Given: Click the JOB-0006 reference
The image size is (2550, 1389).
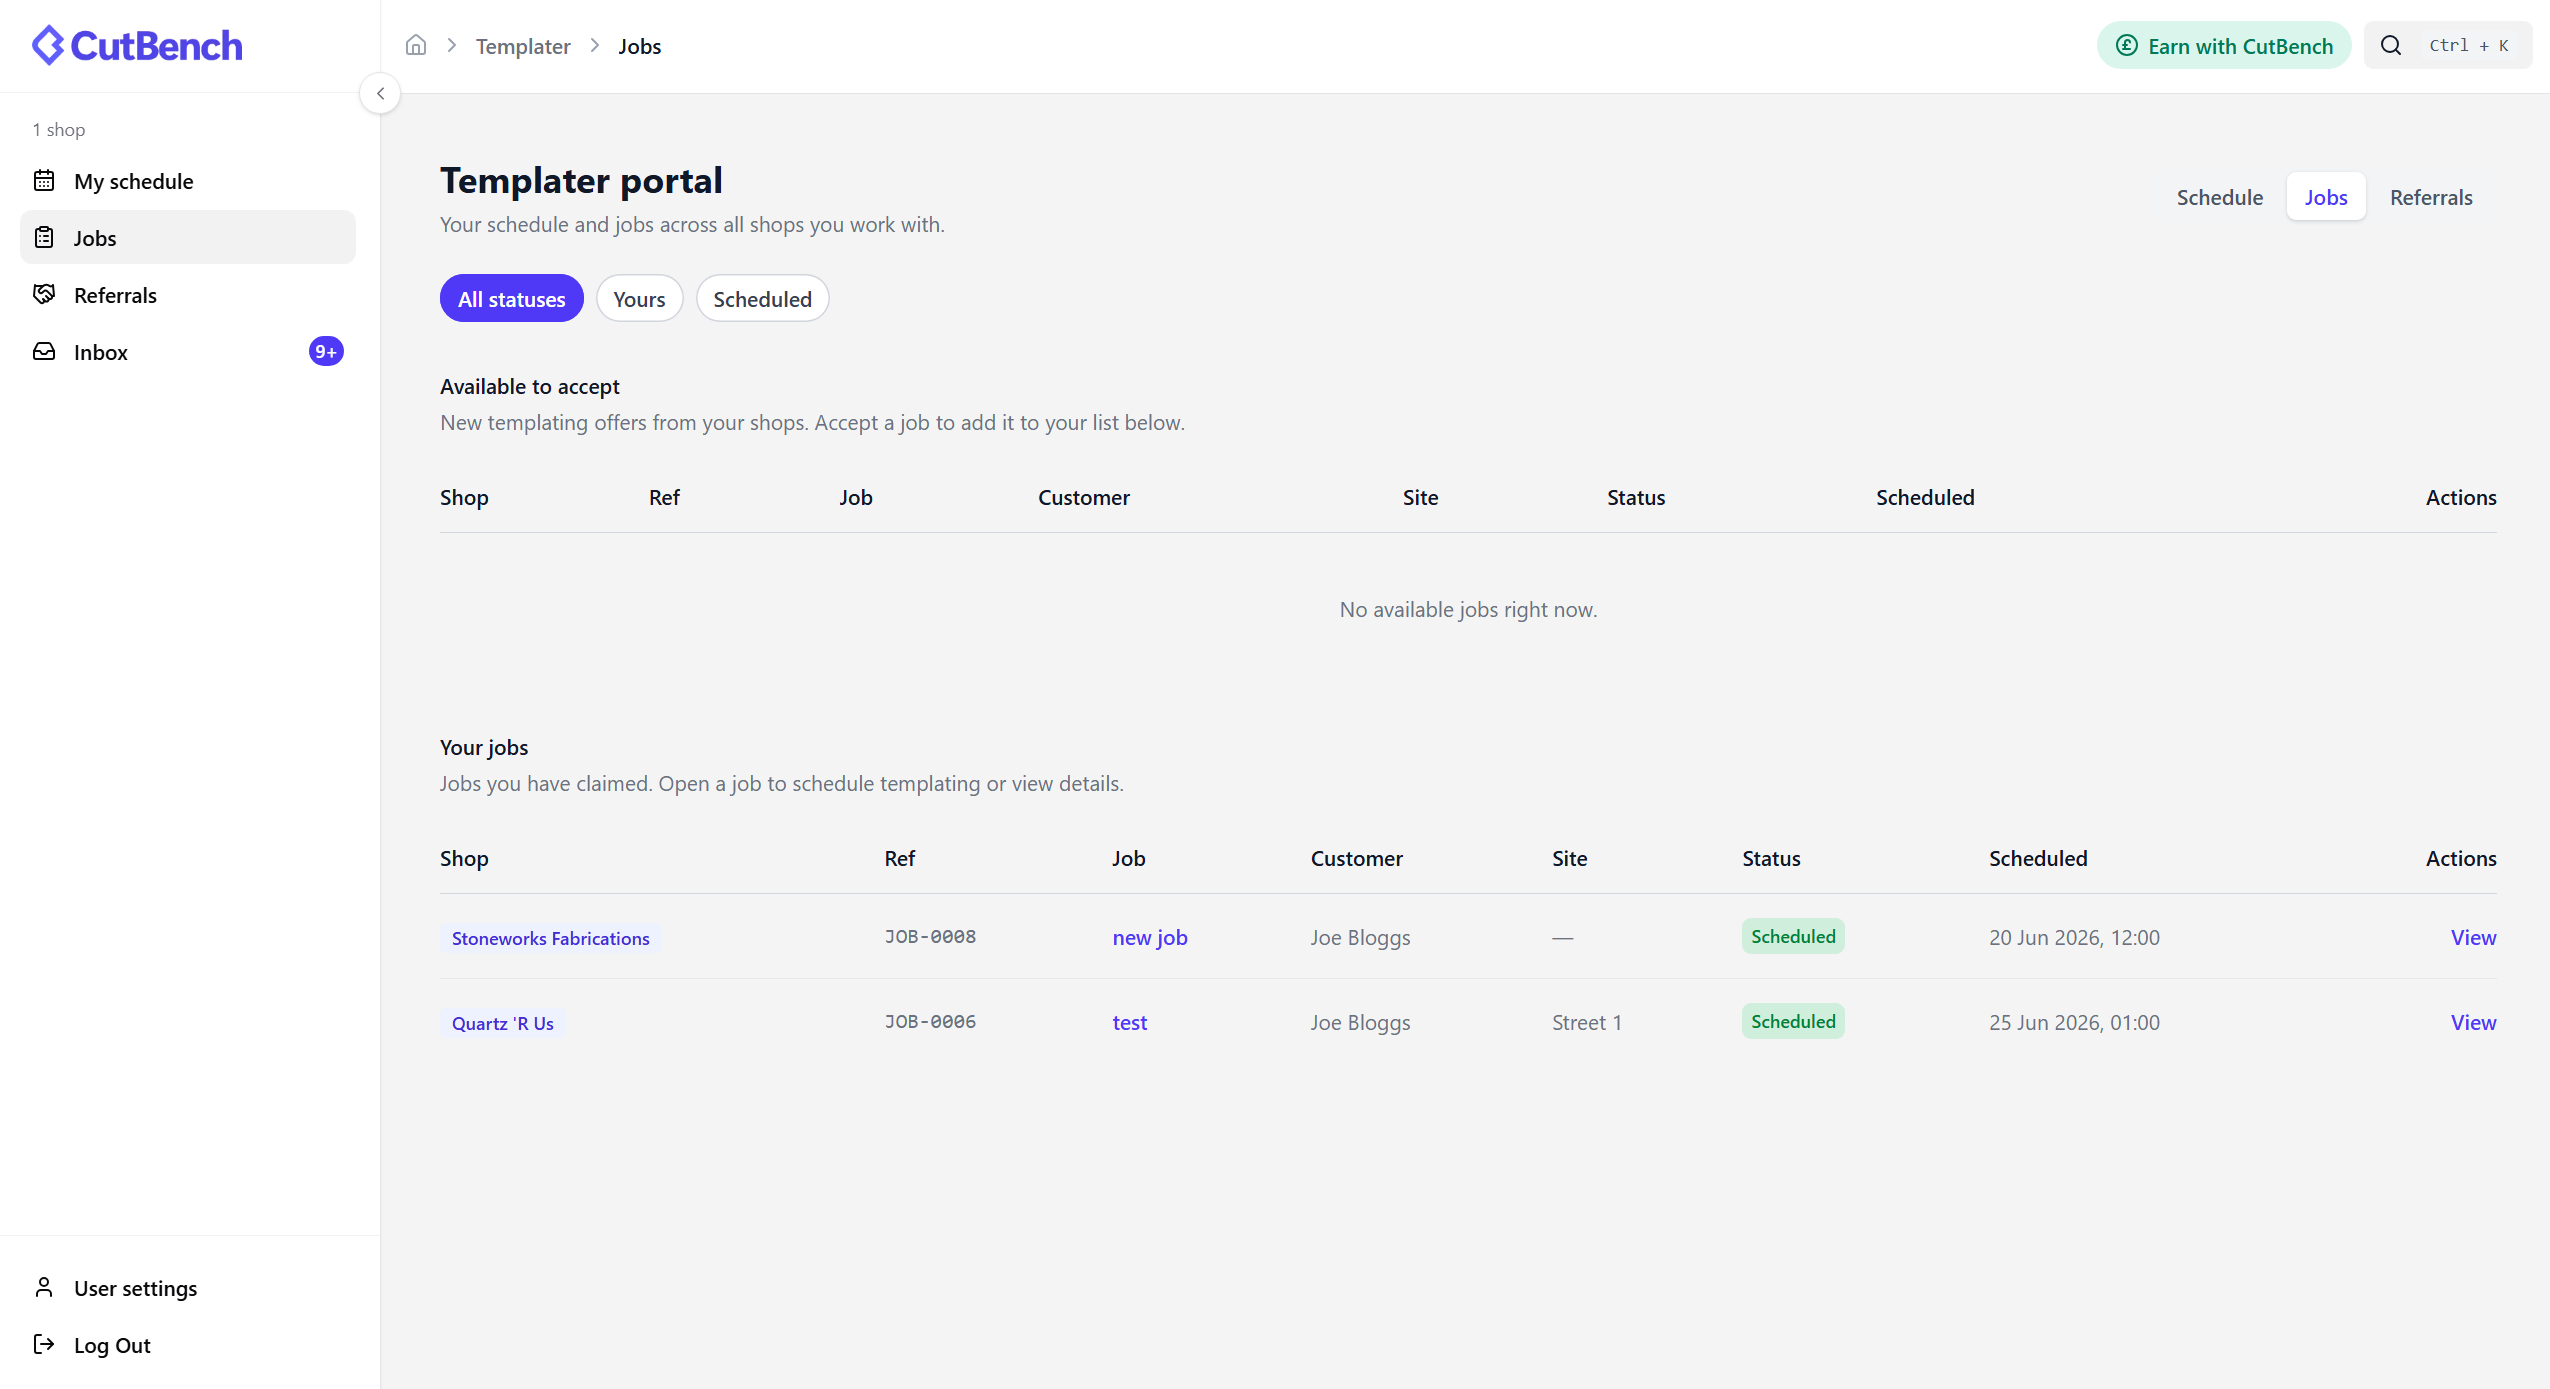Looking at the screenshot, I should tap(930, 1022).
